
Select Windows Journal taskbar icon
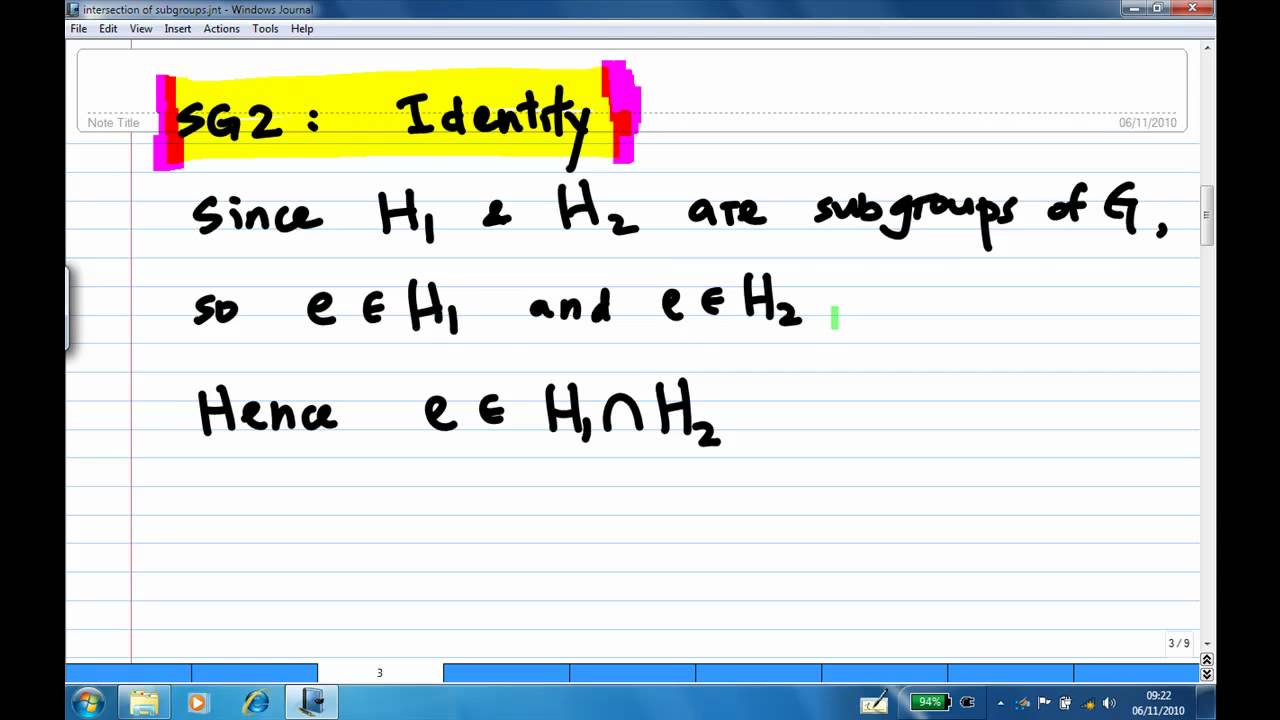tap(312, 703)
